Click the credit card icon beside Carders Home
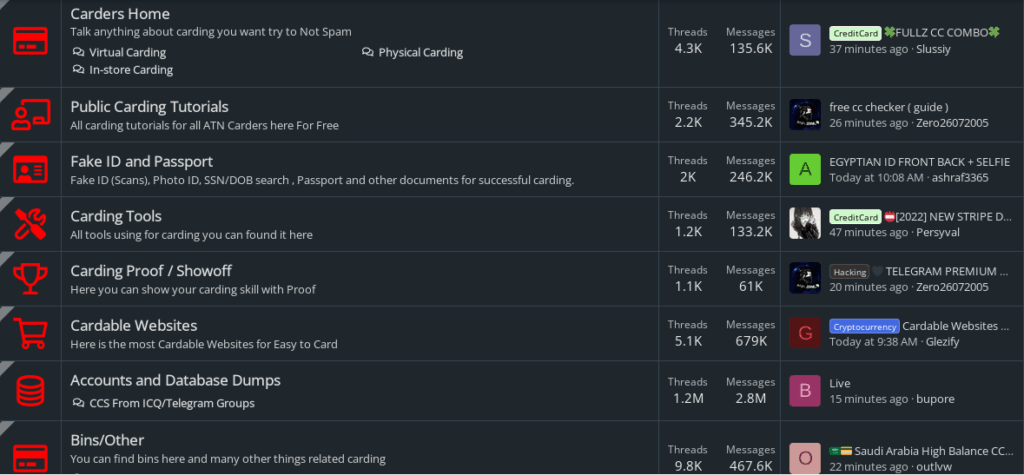Screen dimensions: 1024x475 (30, 42)
